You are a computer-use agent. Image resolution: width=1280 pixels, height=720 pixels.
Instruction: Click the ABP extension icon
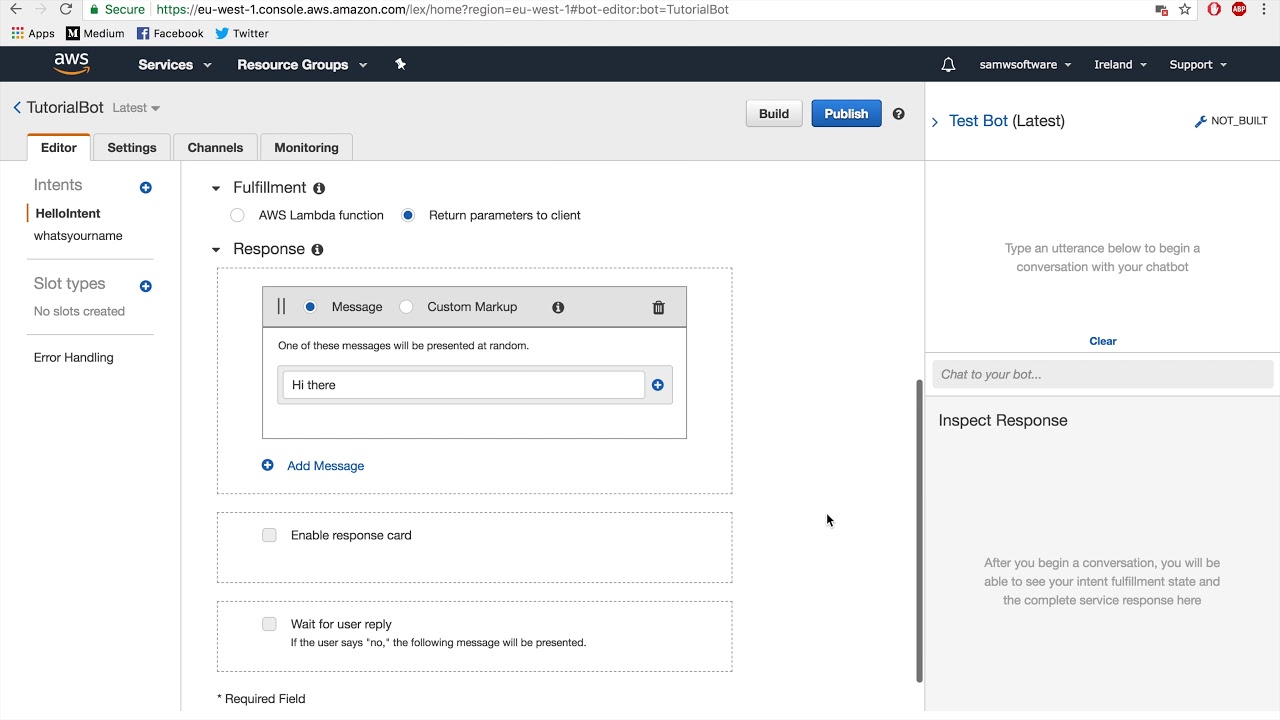click(1239, 9)
